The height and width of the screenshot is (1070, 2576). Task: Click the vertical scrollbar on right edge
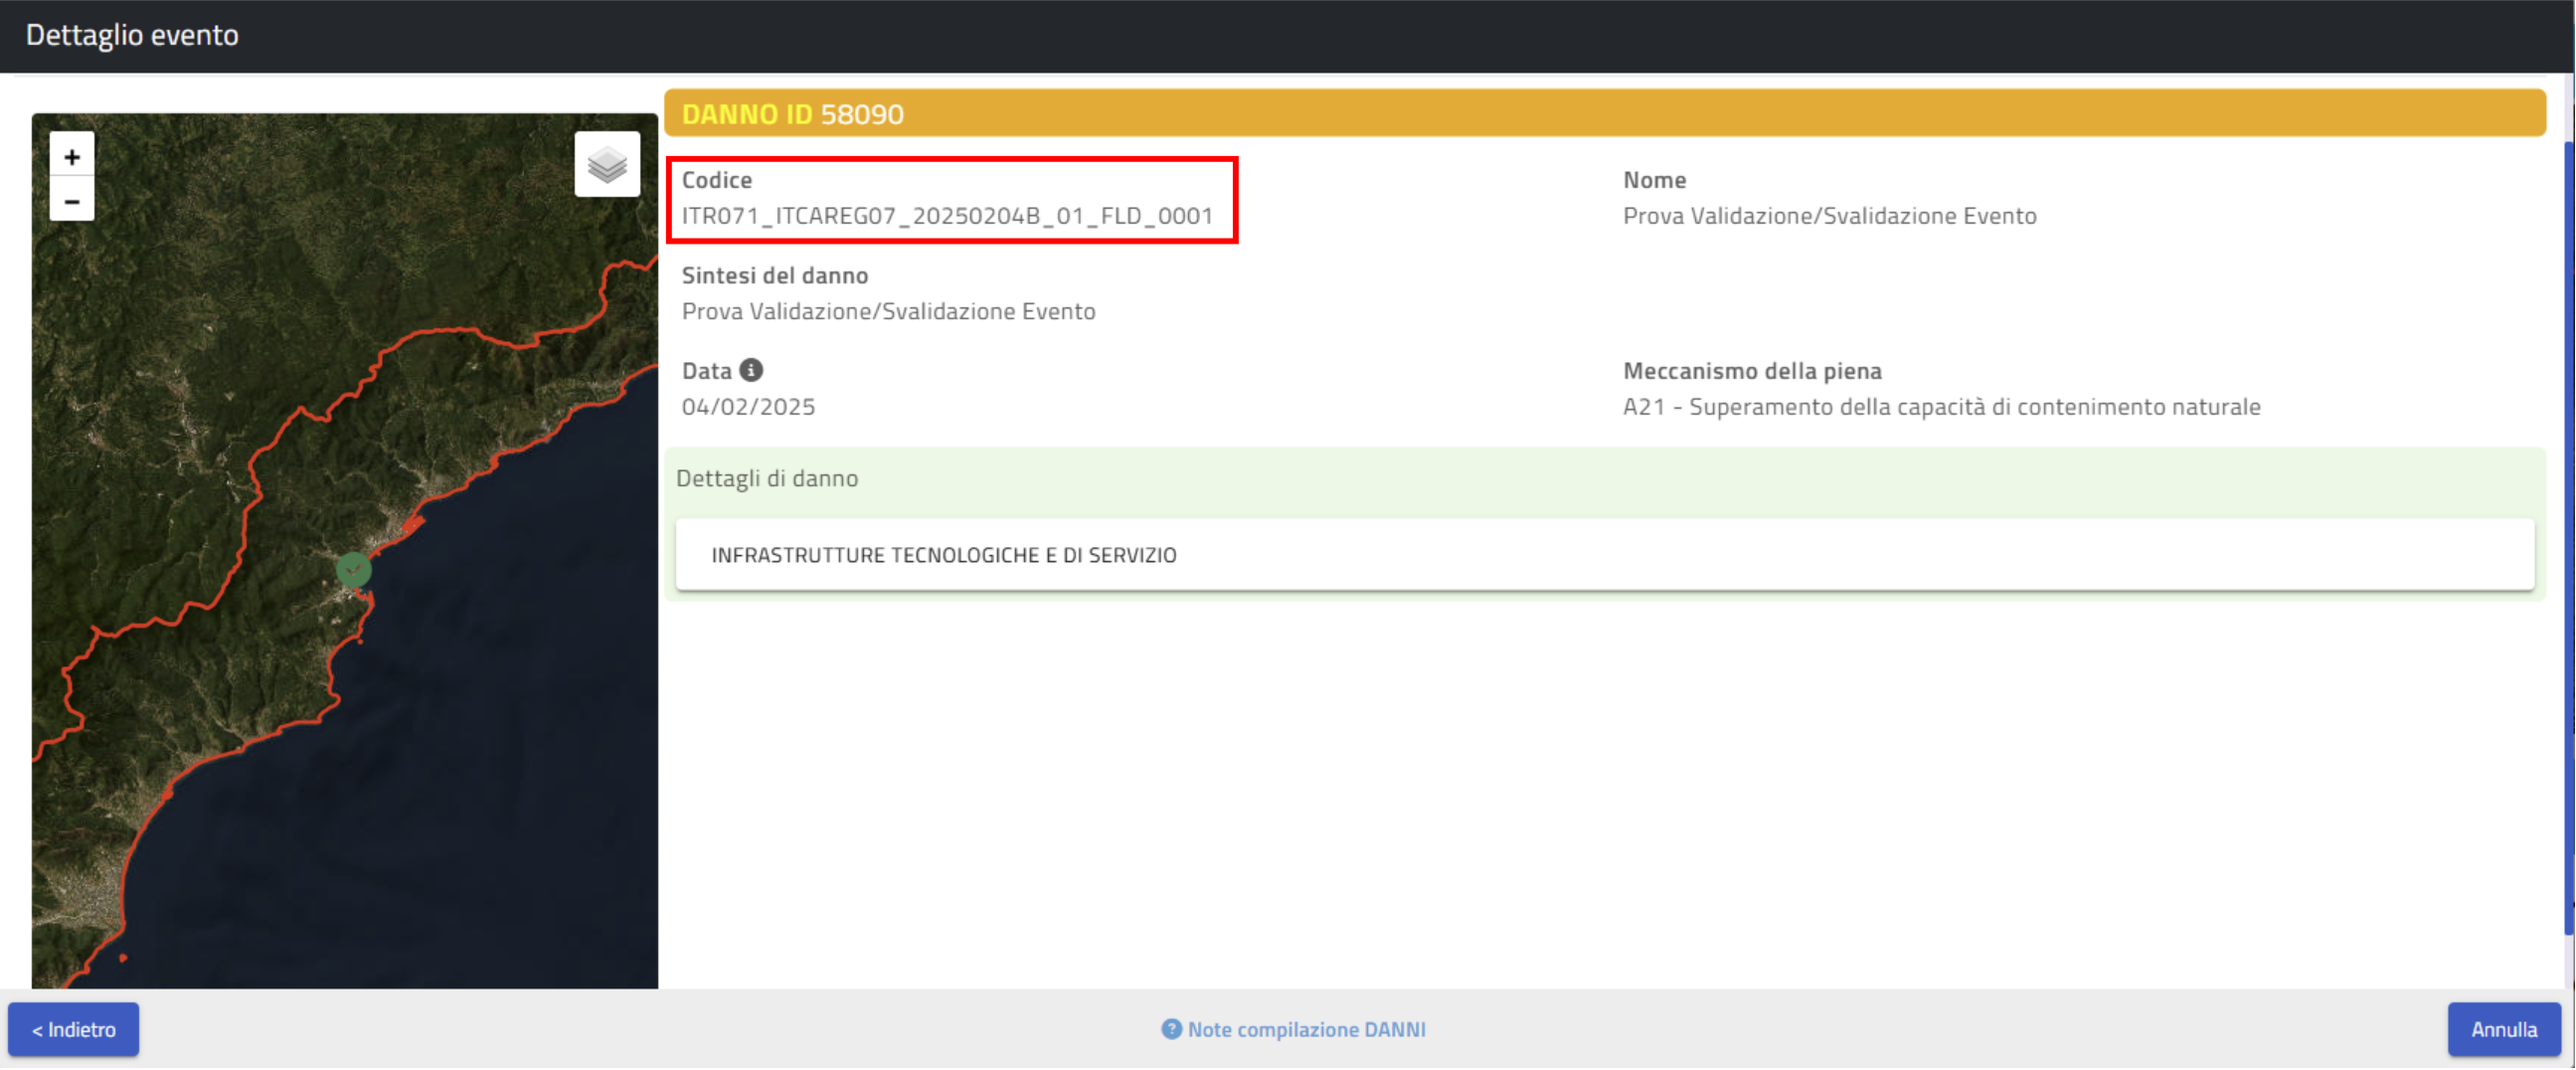(x=2568, y=540)
